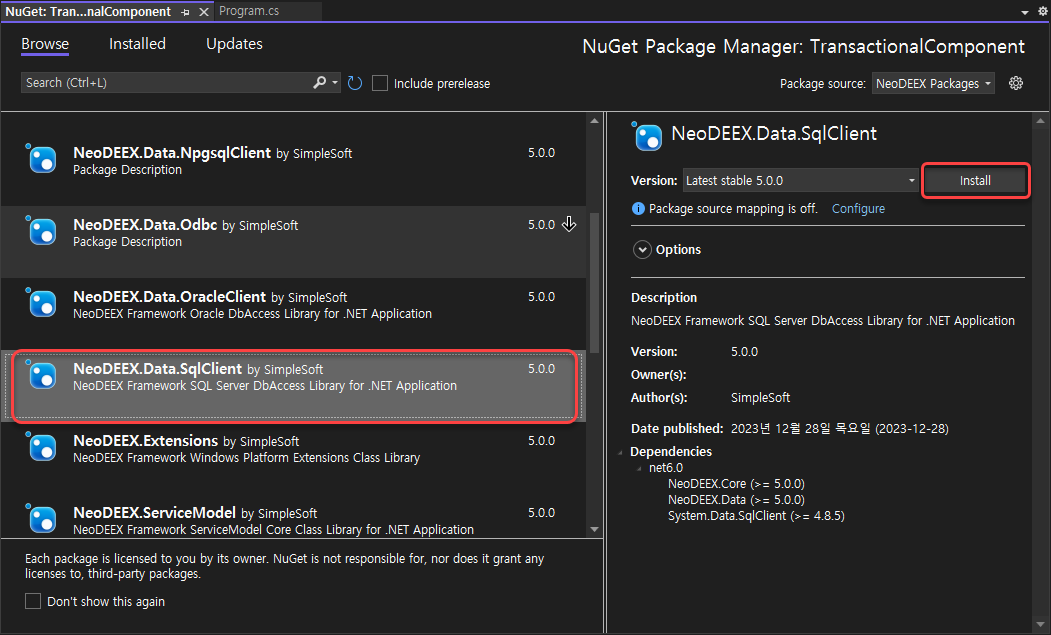Screen dimensions: 1051x635
Task: Click the download arrow on Odbc row
Action: pos(569,224)
